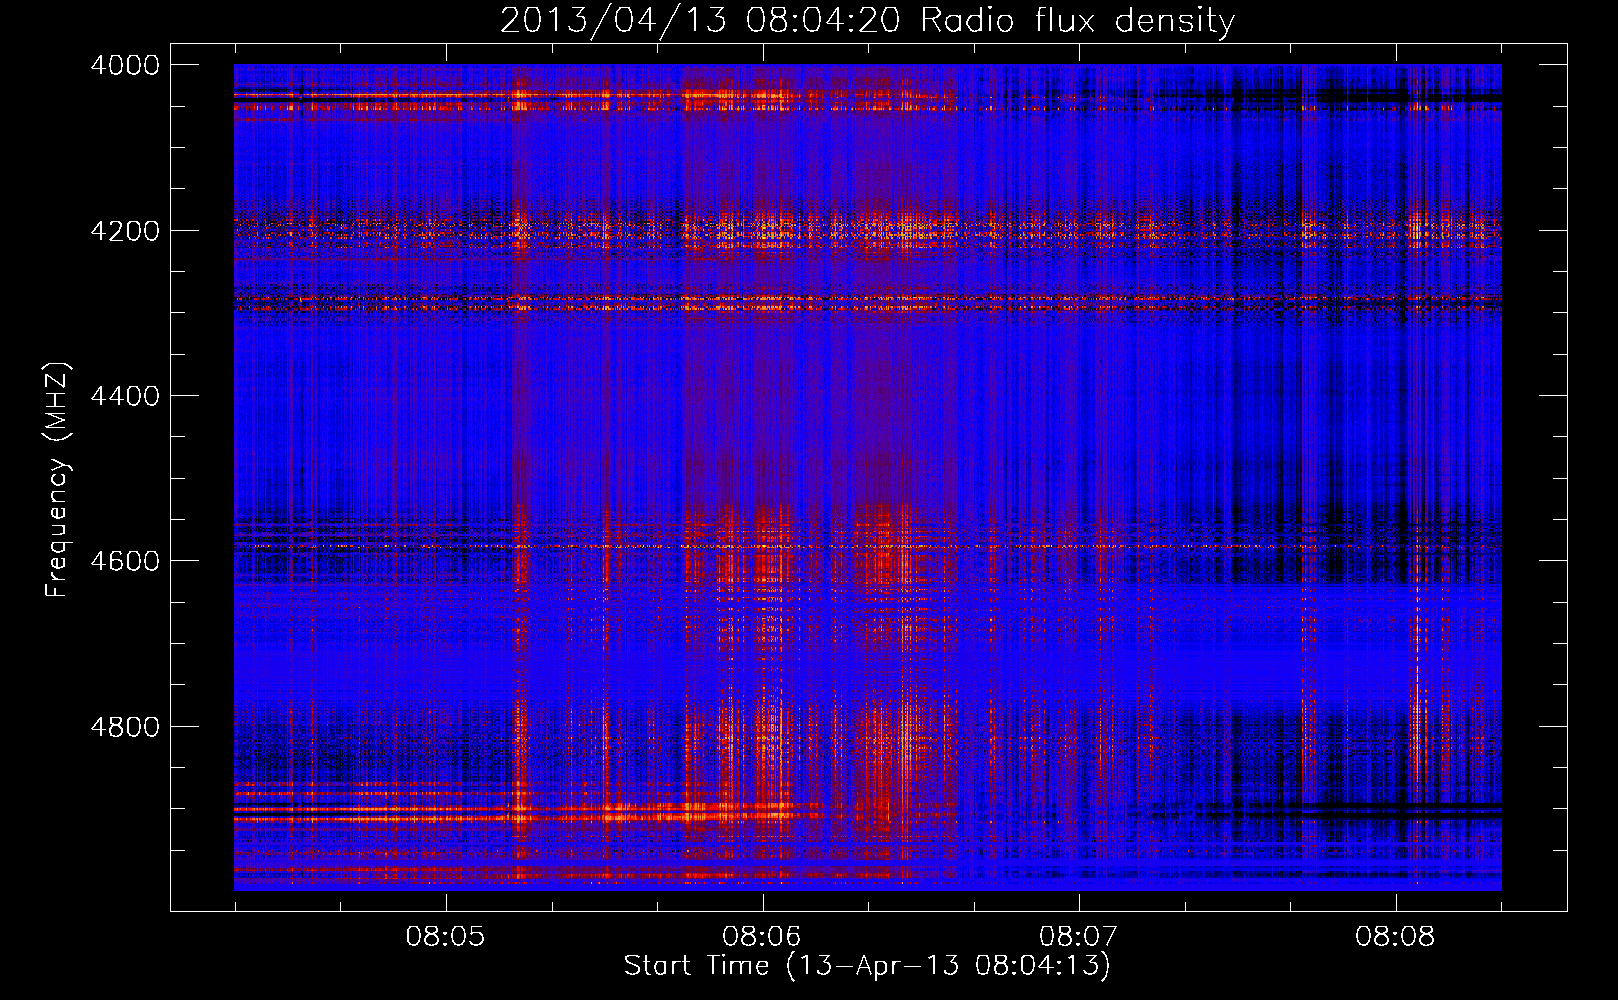Click the frequency tick label "4800"
The height and width of the screenshot is (1000, 1618).
(x=125, y=726)
